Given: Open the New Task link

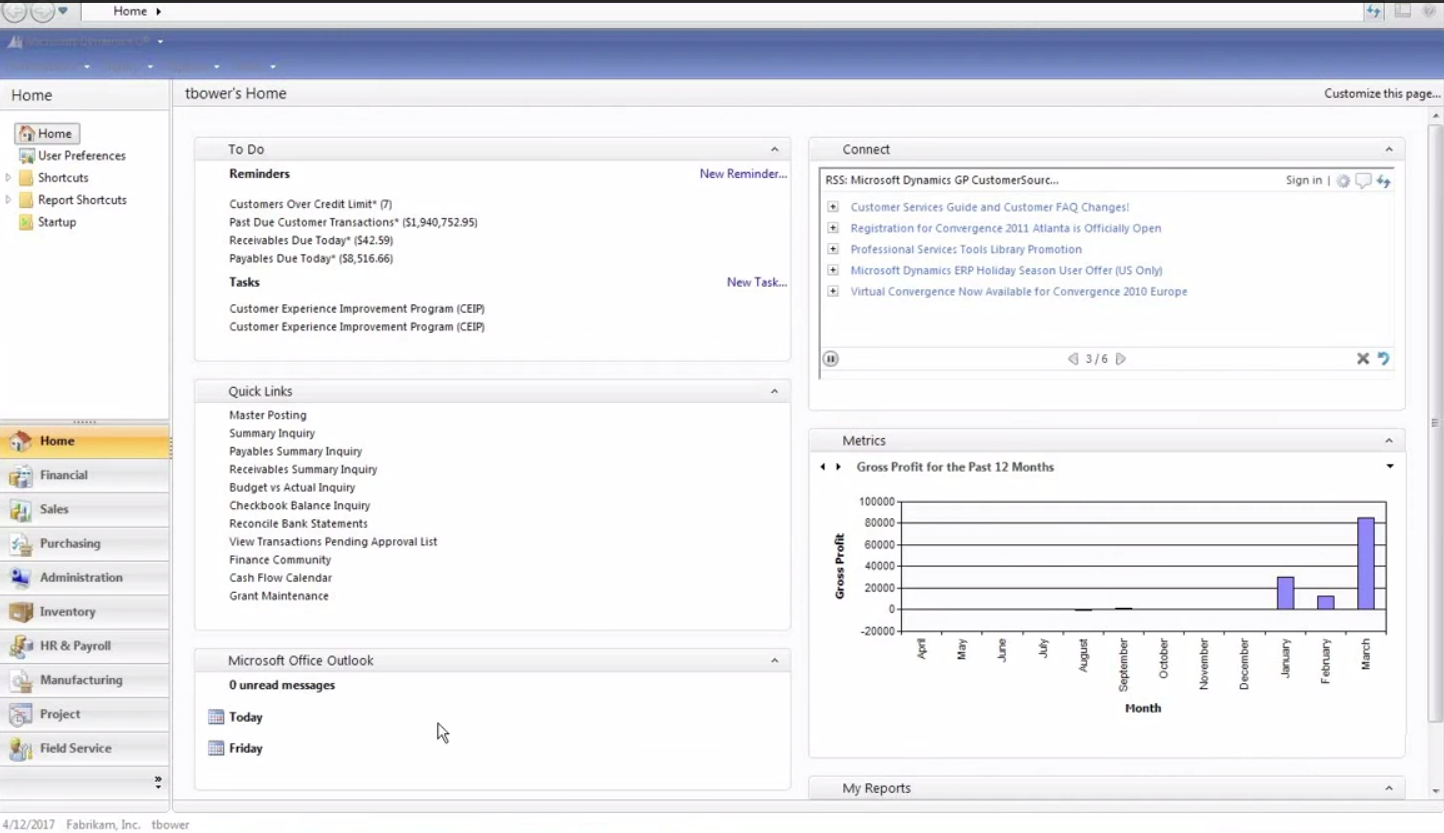Looking at the screenshot, I should click(x=756, y=282).
